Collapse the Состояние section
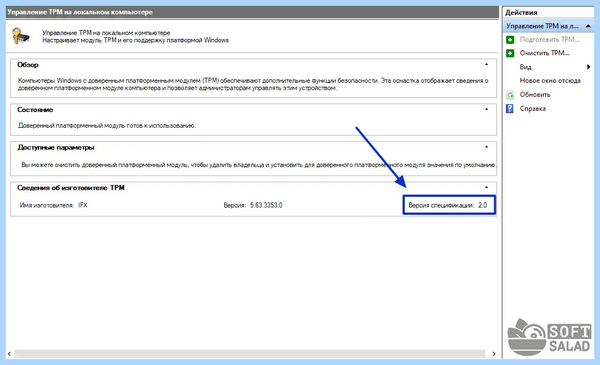 point(486,109)
